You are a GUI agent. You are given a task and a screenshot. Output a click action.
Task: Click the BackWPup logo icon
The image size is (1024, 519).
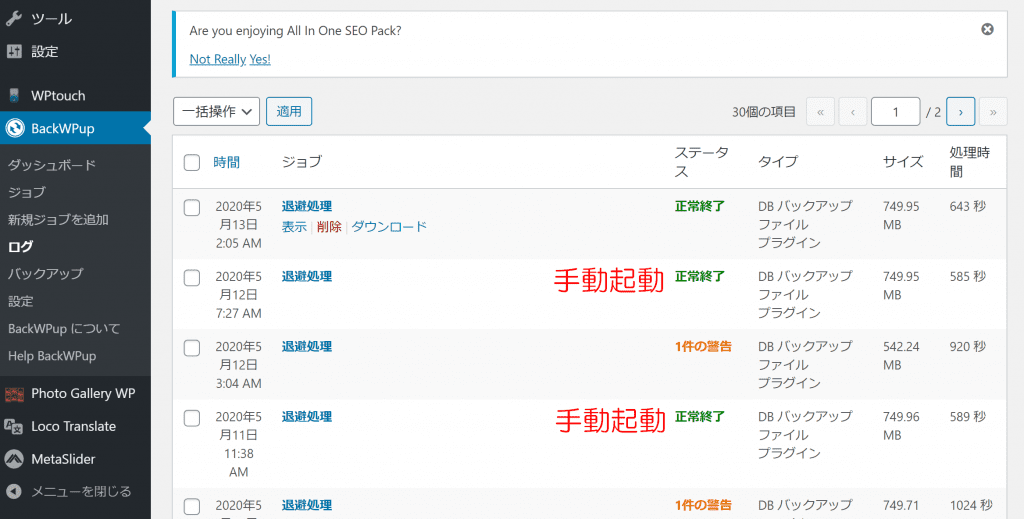click(x=14, y=129)
